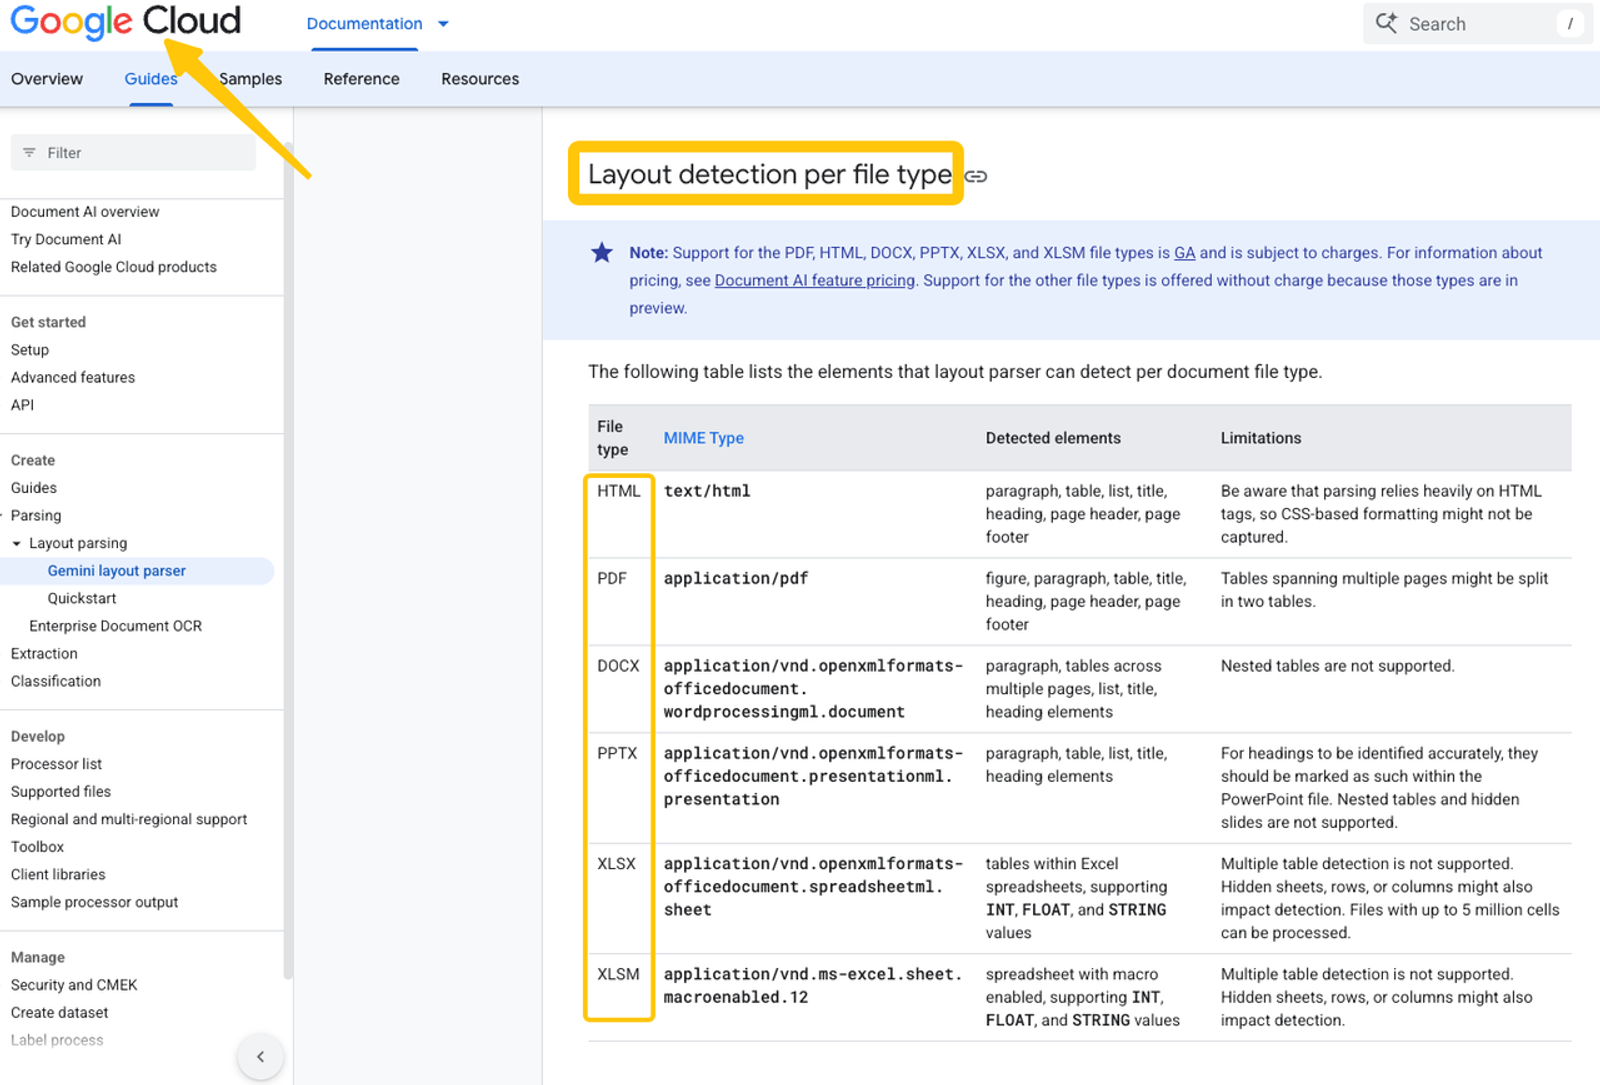Focus the Search field
The image size is (1600, 1085).
pyautogui.click(x=1477, y=23)
